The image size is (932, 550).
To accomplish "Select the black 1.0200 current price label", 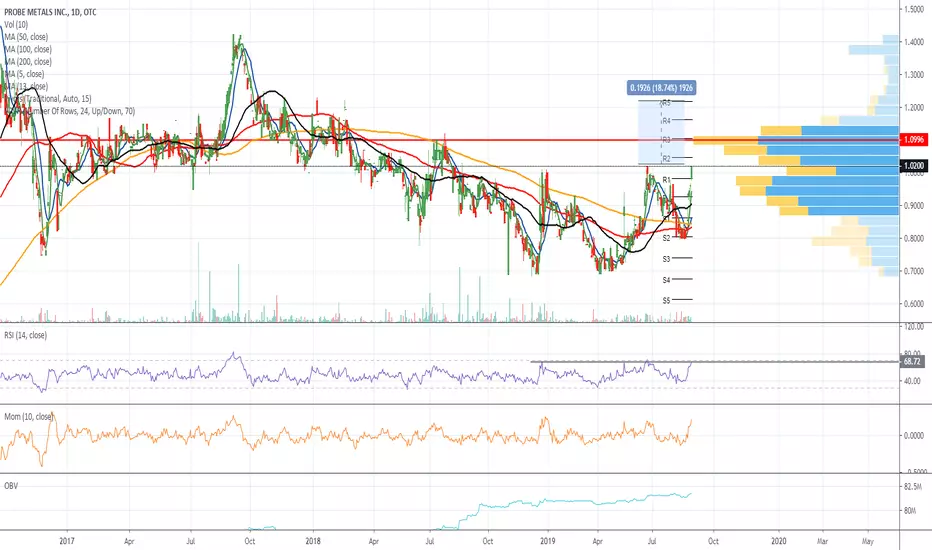I will 914,166.
